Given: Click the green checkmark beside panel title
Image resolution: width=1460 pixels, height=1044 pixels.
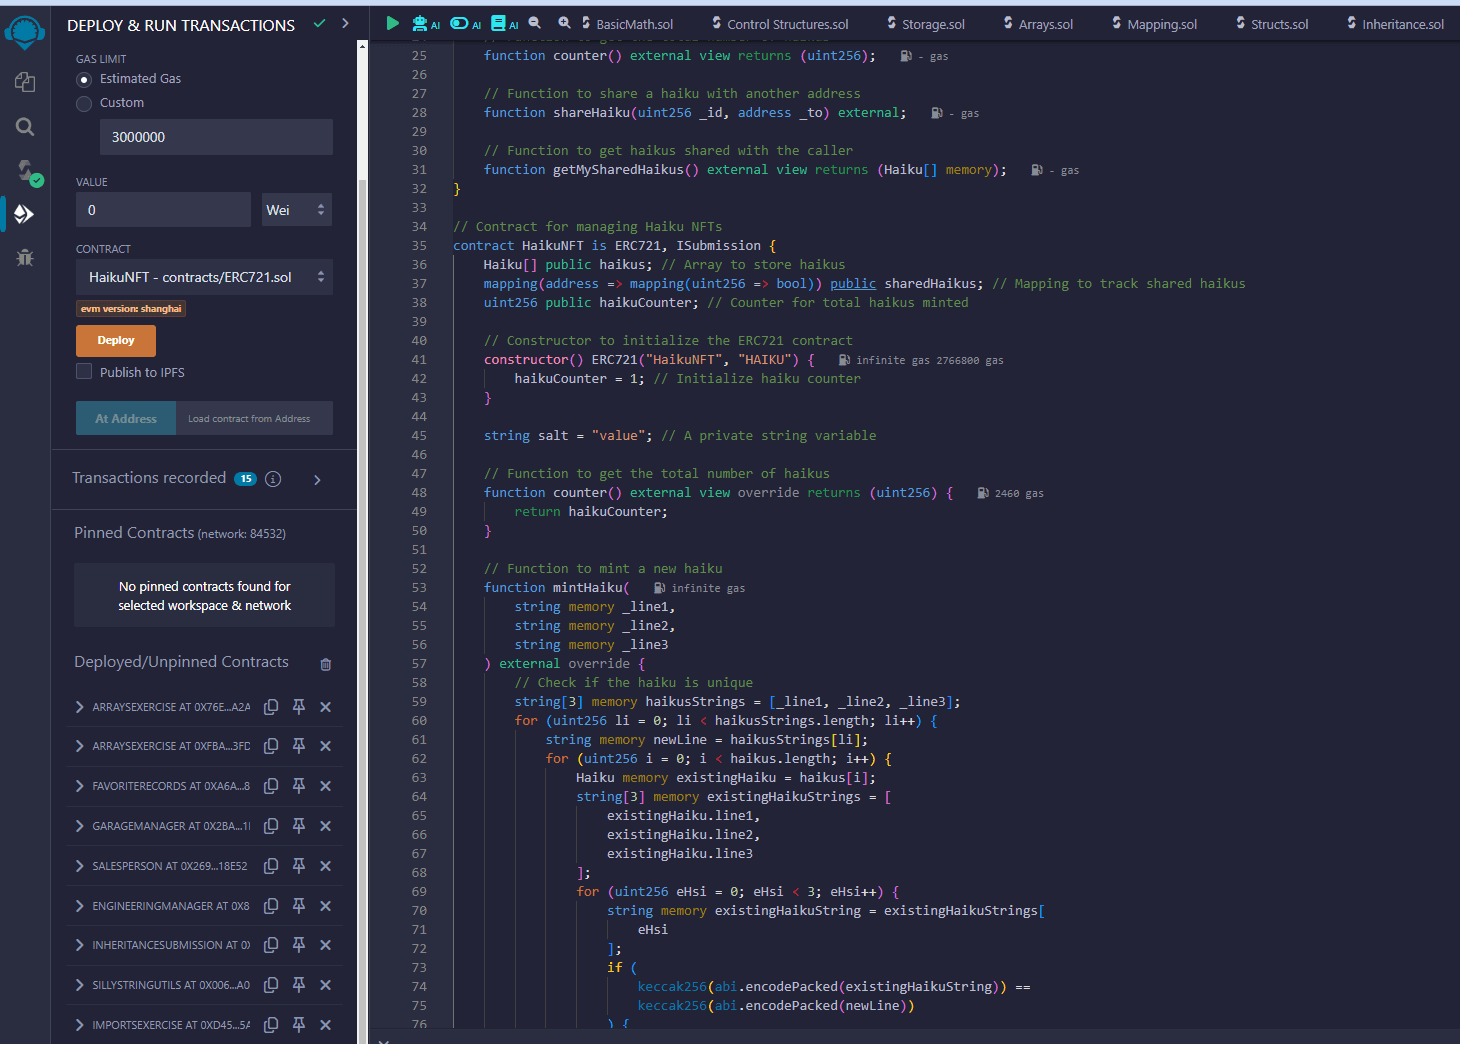Looking at the screenshot, I should 319,23.
